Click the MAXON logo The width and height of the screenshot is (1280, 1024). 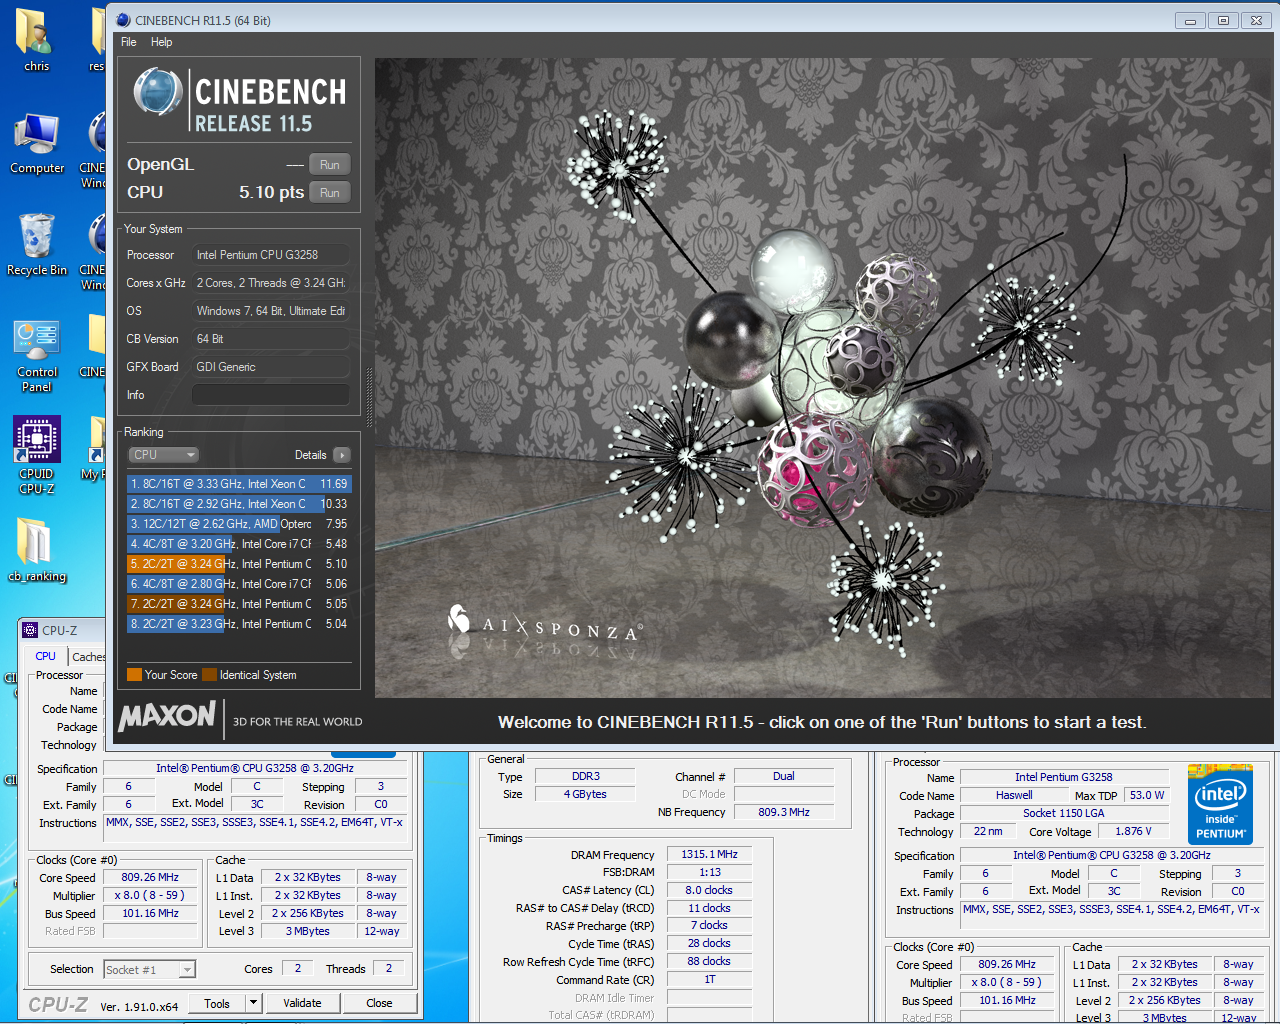167,716
